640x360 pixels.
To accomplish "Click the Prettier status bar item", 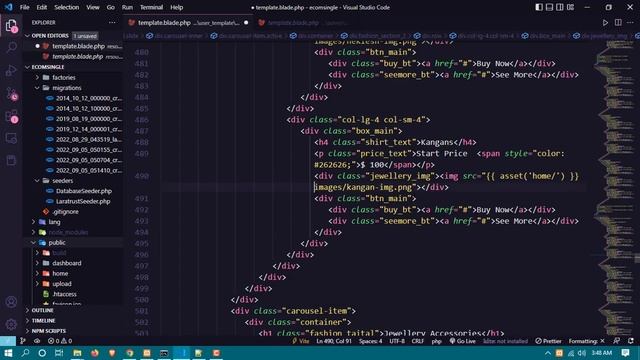I will pos(548,341).
